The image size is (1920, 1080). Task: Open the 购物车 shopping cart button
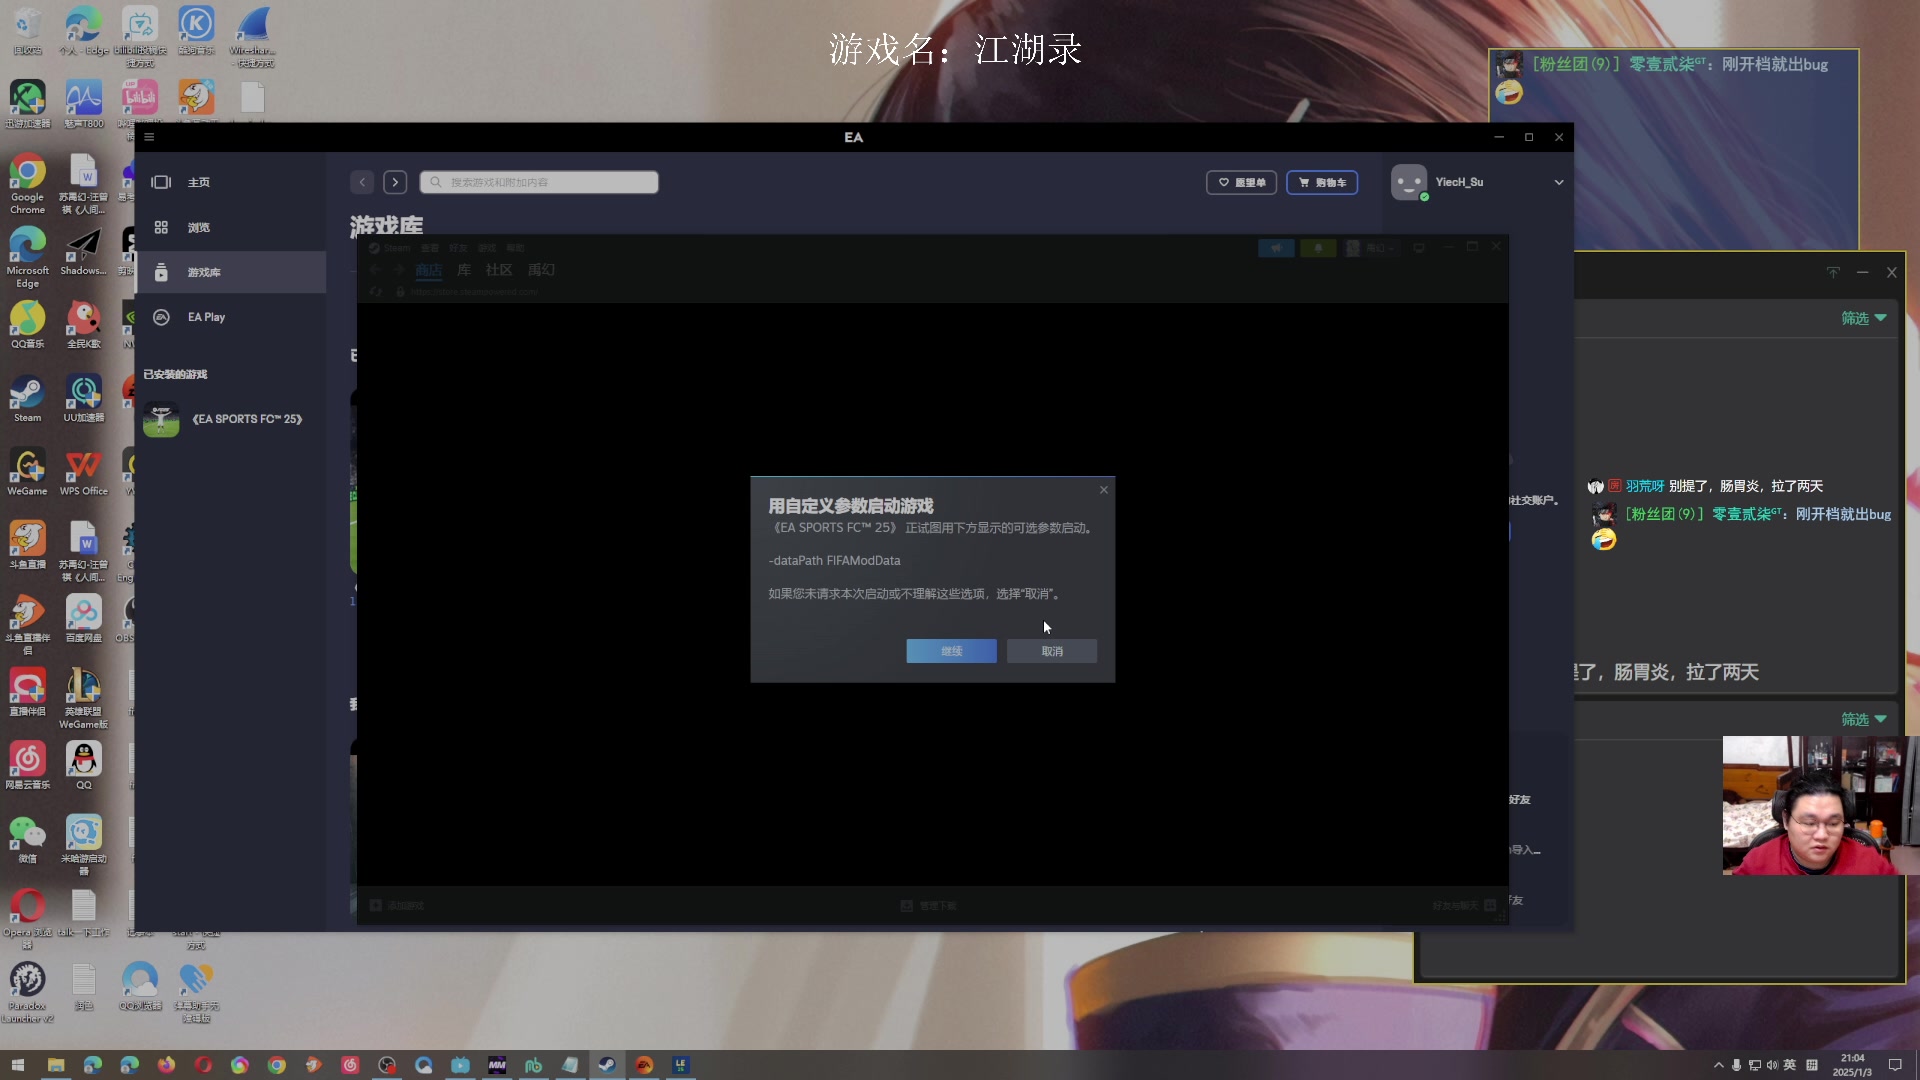(x=1322, y=182)
